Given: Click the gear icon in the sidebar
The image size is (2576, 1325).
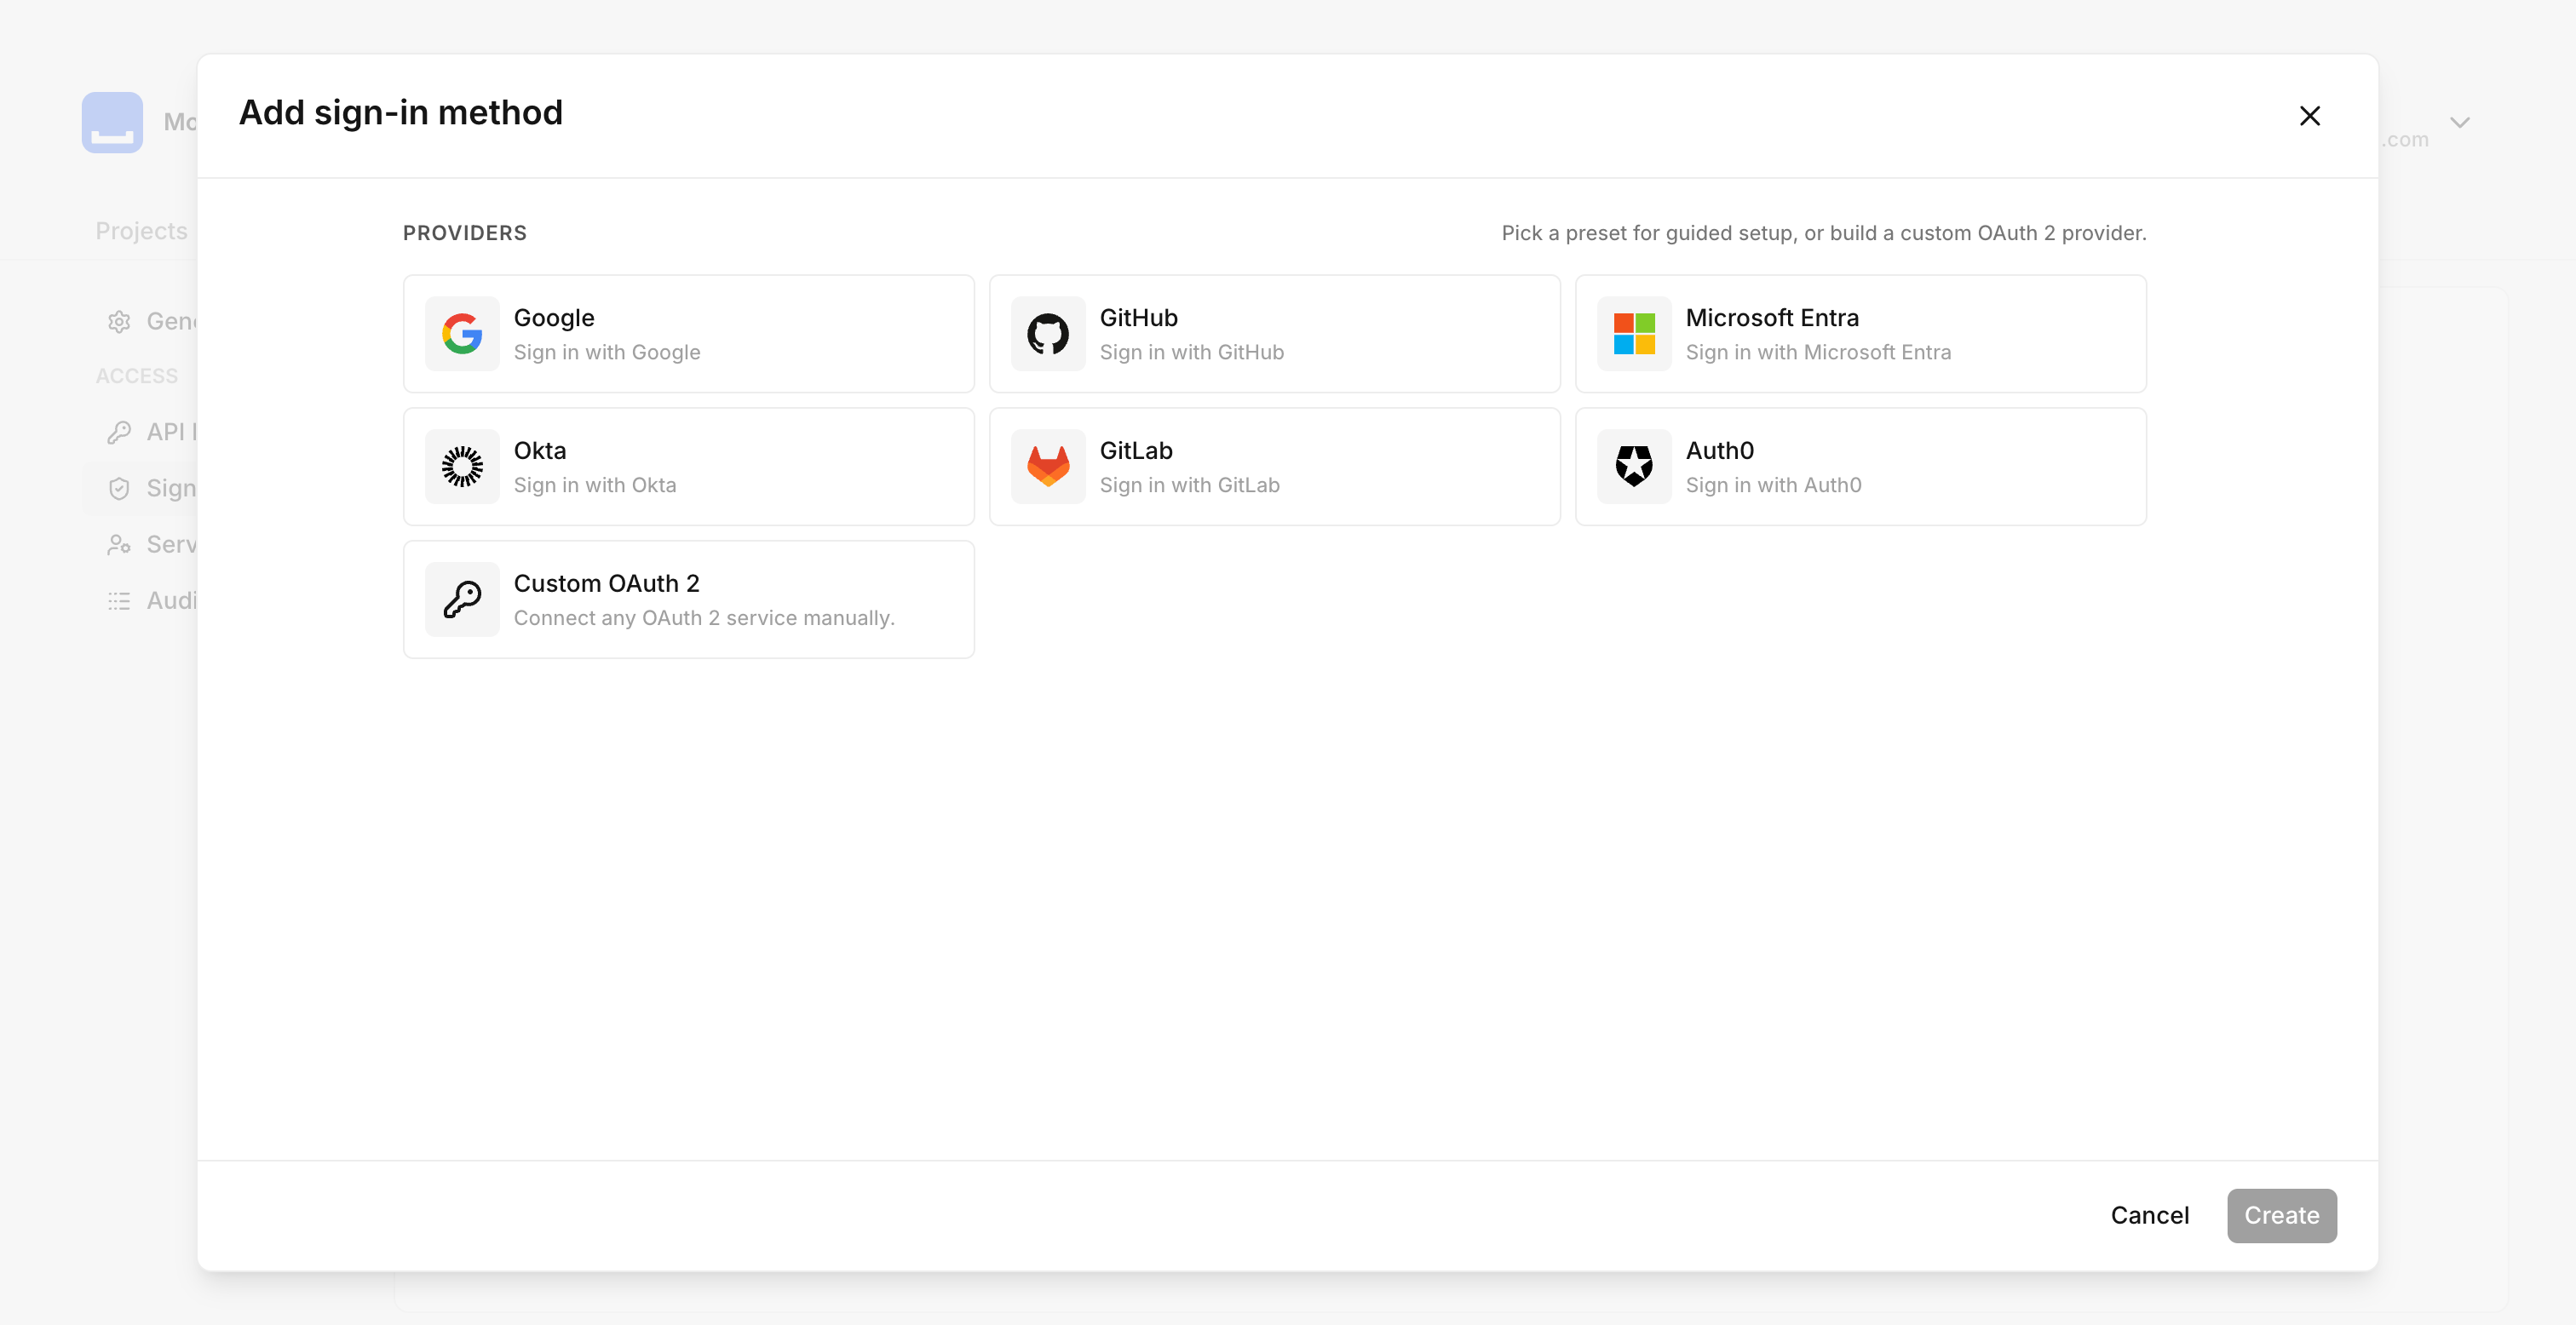Looking at the screenshot, I should coord(119,322).
